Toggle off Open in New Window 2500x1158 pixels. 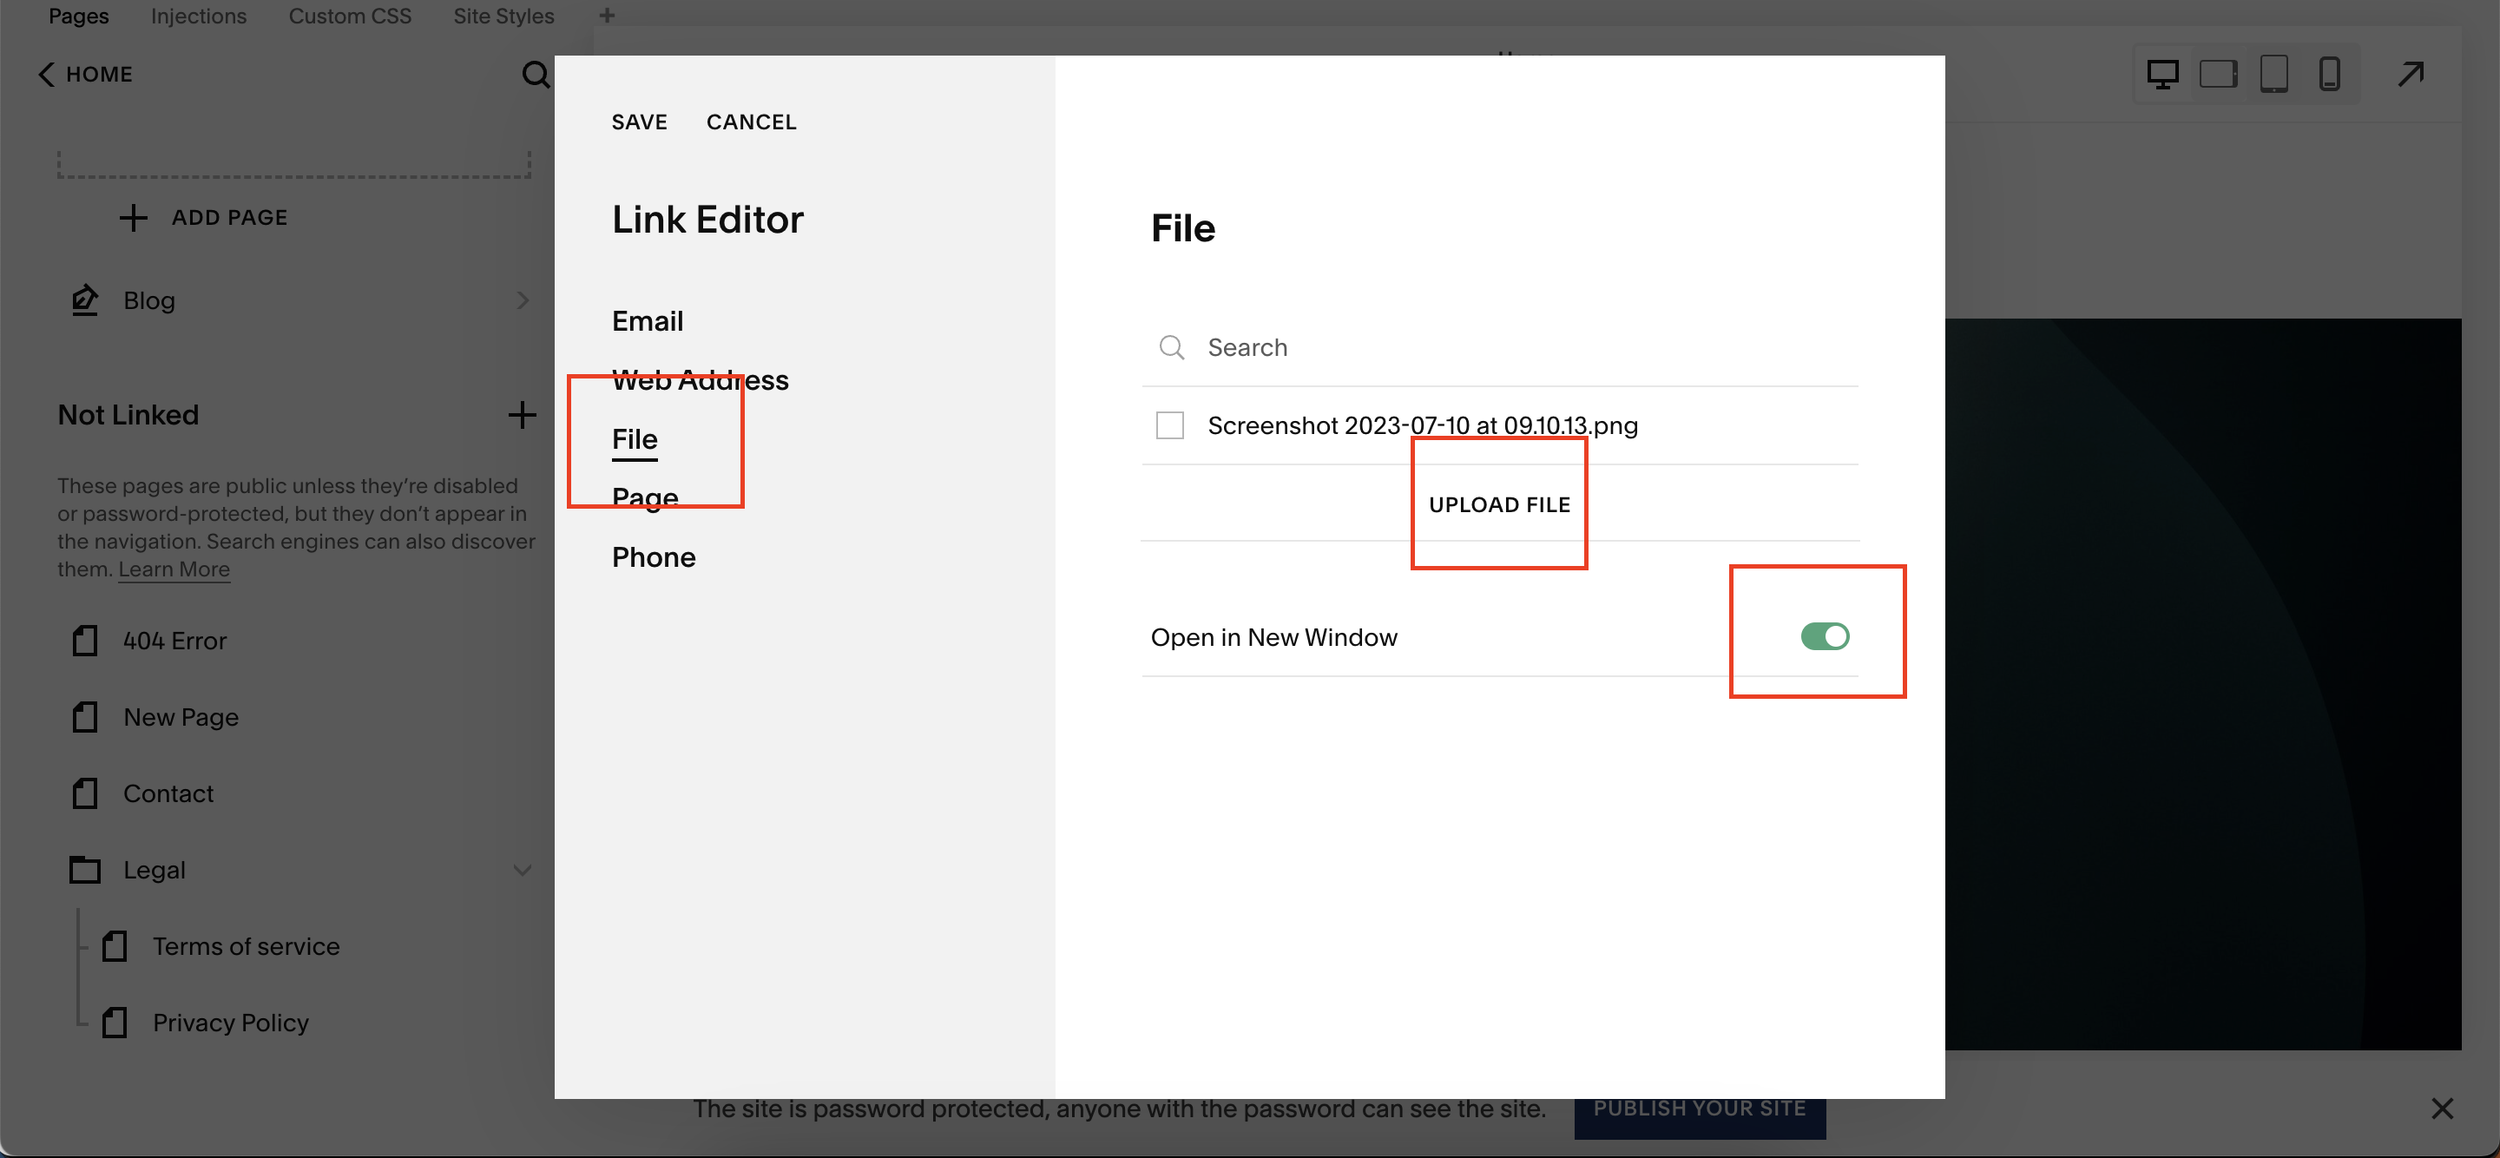1824,637
